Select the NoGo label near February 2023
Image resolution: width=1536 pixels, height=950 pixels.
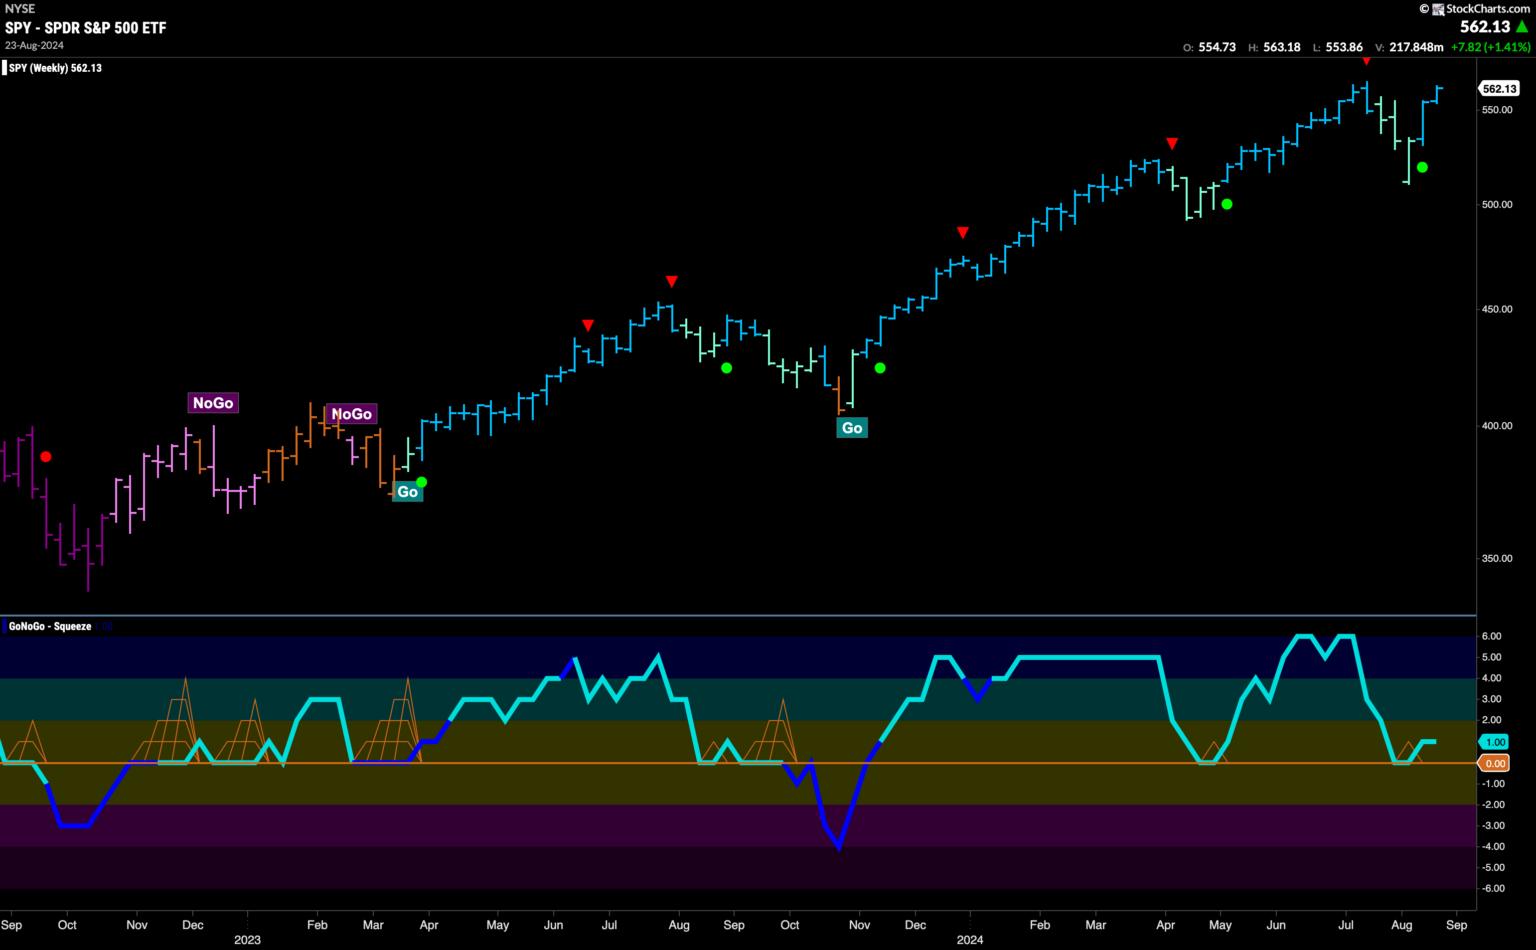pos(351,414)
